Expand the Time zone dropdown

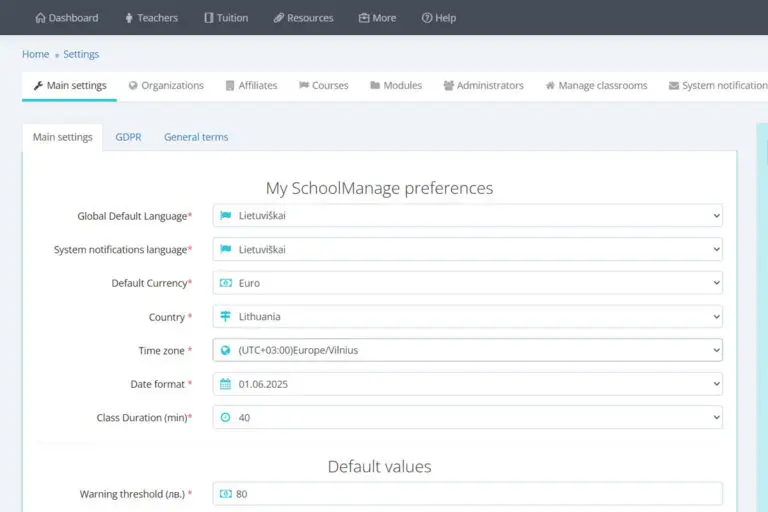[x=468, y=350]
